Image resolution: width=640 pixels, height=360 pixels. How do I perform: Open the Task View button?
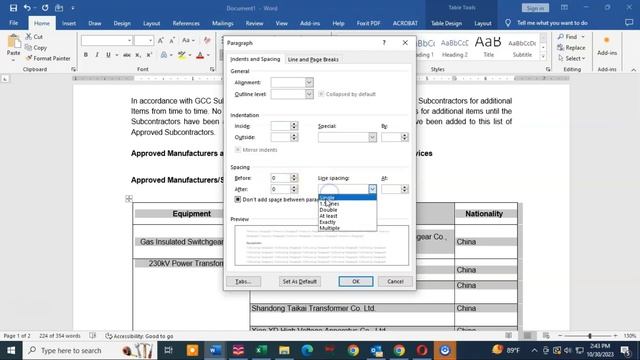click(x=168, y=350)
